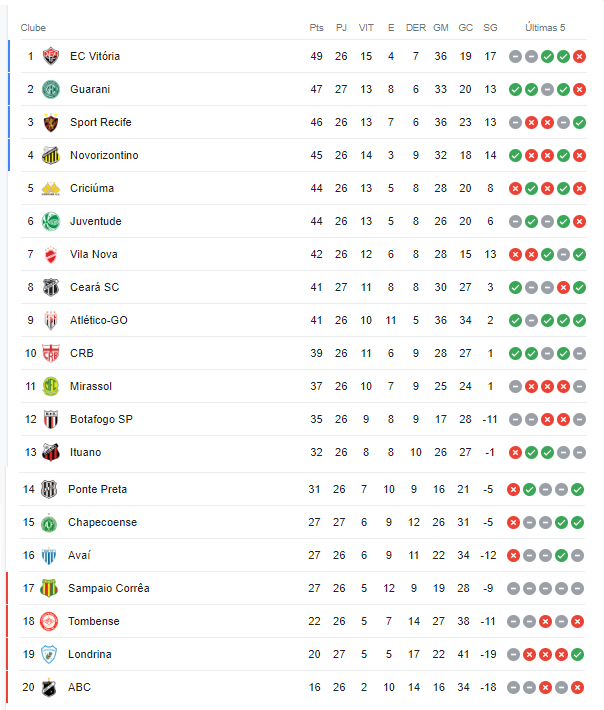Open the Ceará SC team link

tap(94, 287)
